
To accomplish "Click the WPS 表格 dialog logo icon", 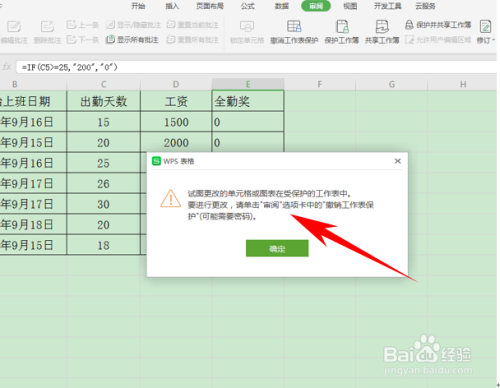I will coord(156,161).
